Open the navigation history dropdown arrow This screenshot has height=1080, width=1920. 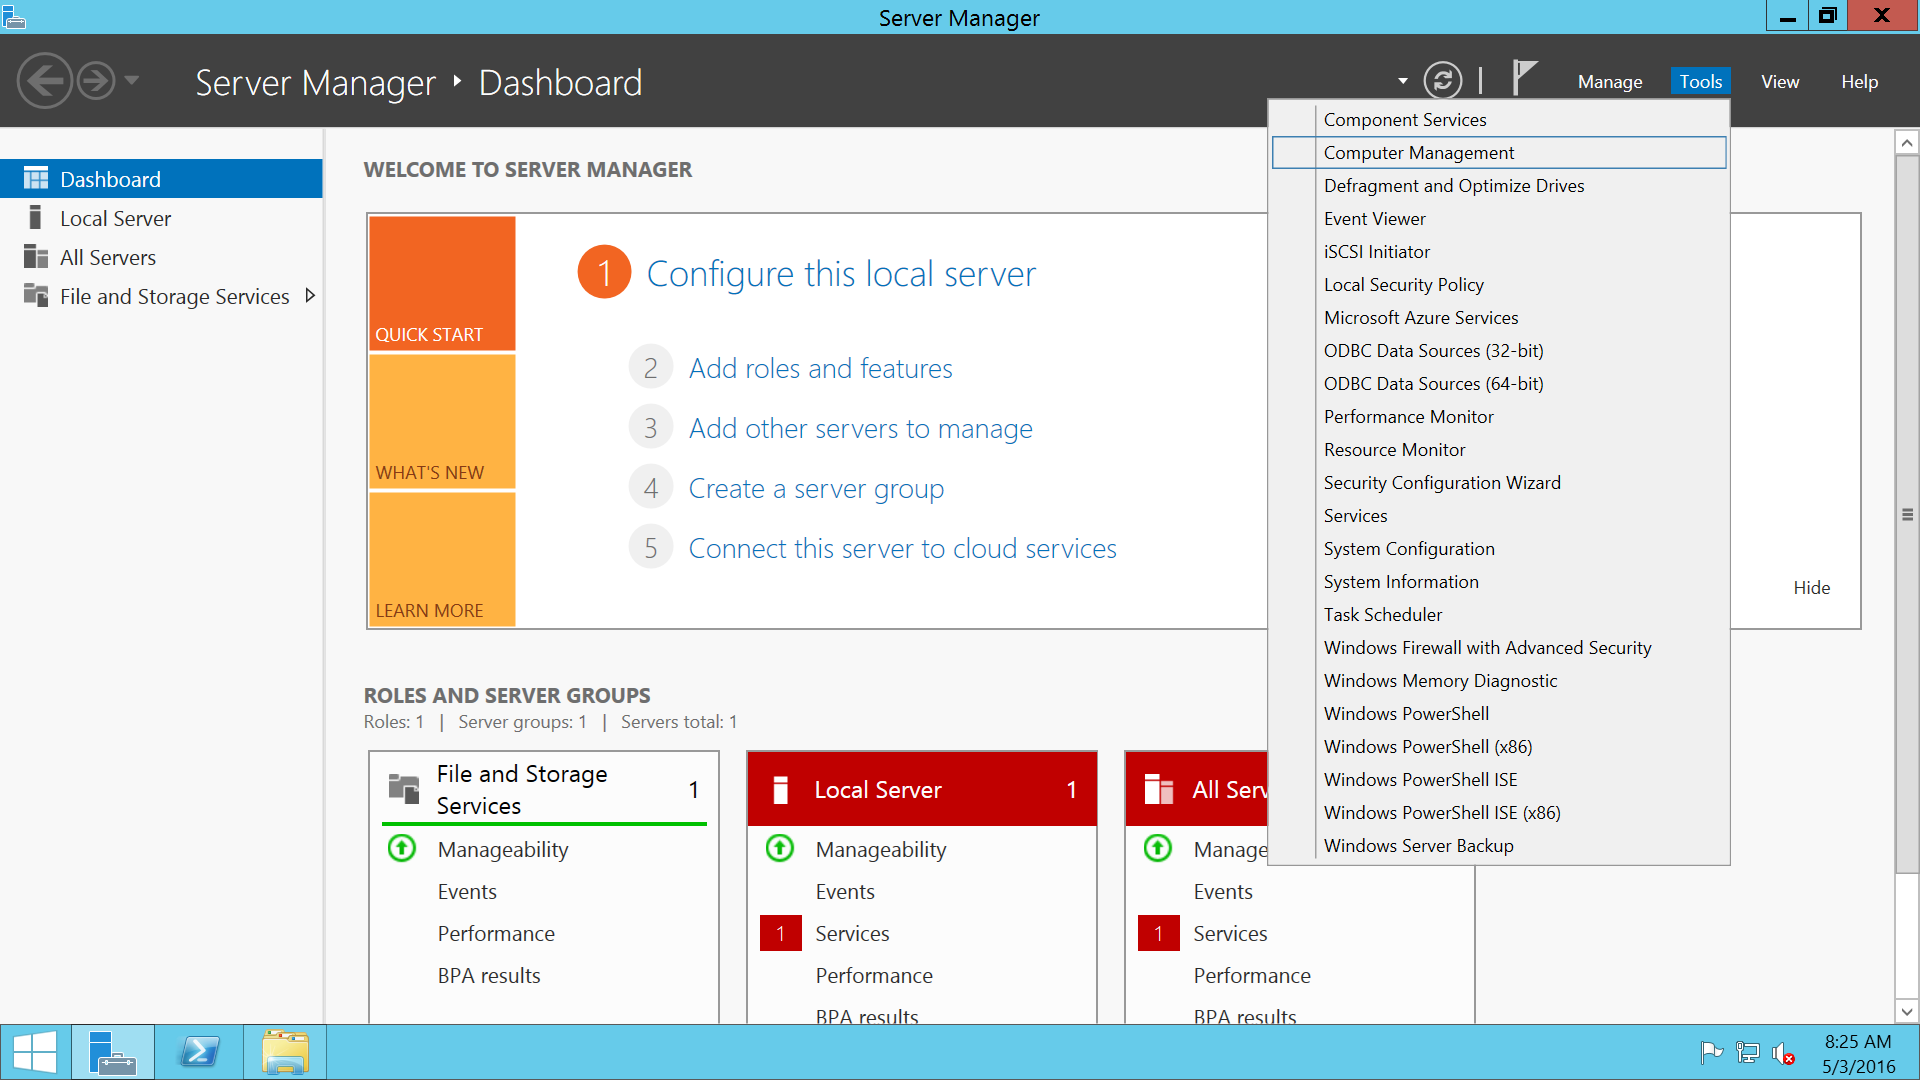(x=132, y=80)
